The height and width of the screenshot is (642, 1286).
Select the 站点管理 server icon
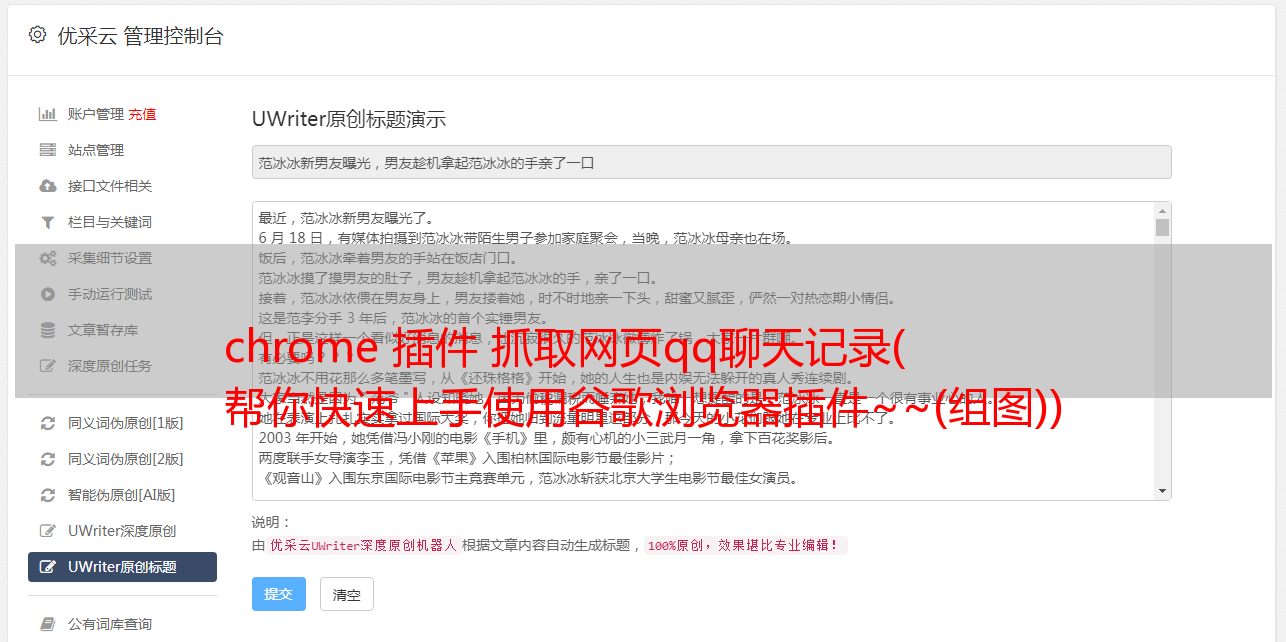tap(47, 150)
